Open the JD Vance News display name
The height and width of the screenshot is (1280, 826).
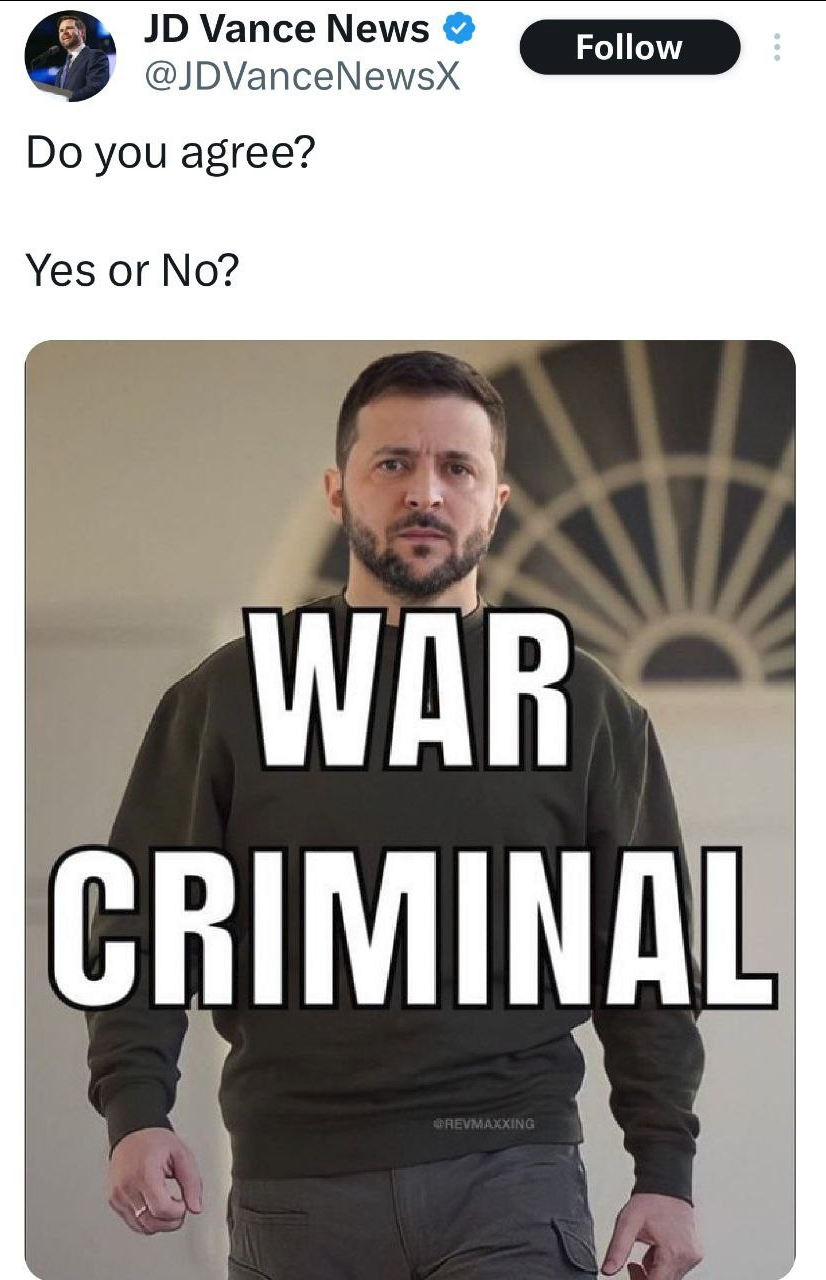[287, 30]
